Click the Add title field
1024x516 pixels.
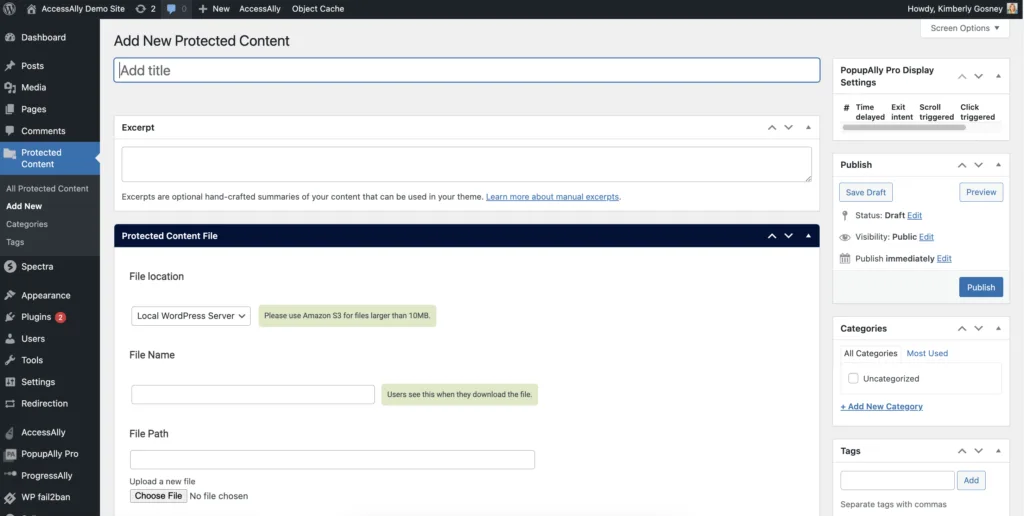point(467,71)
